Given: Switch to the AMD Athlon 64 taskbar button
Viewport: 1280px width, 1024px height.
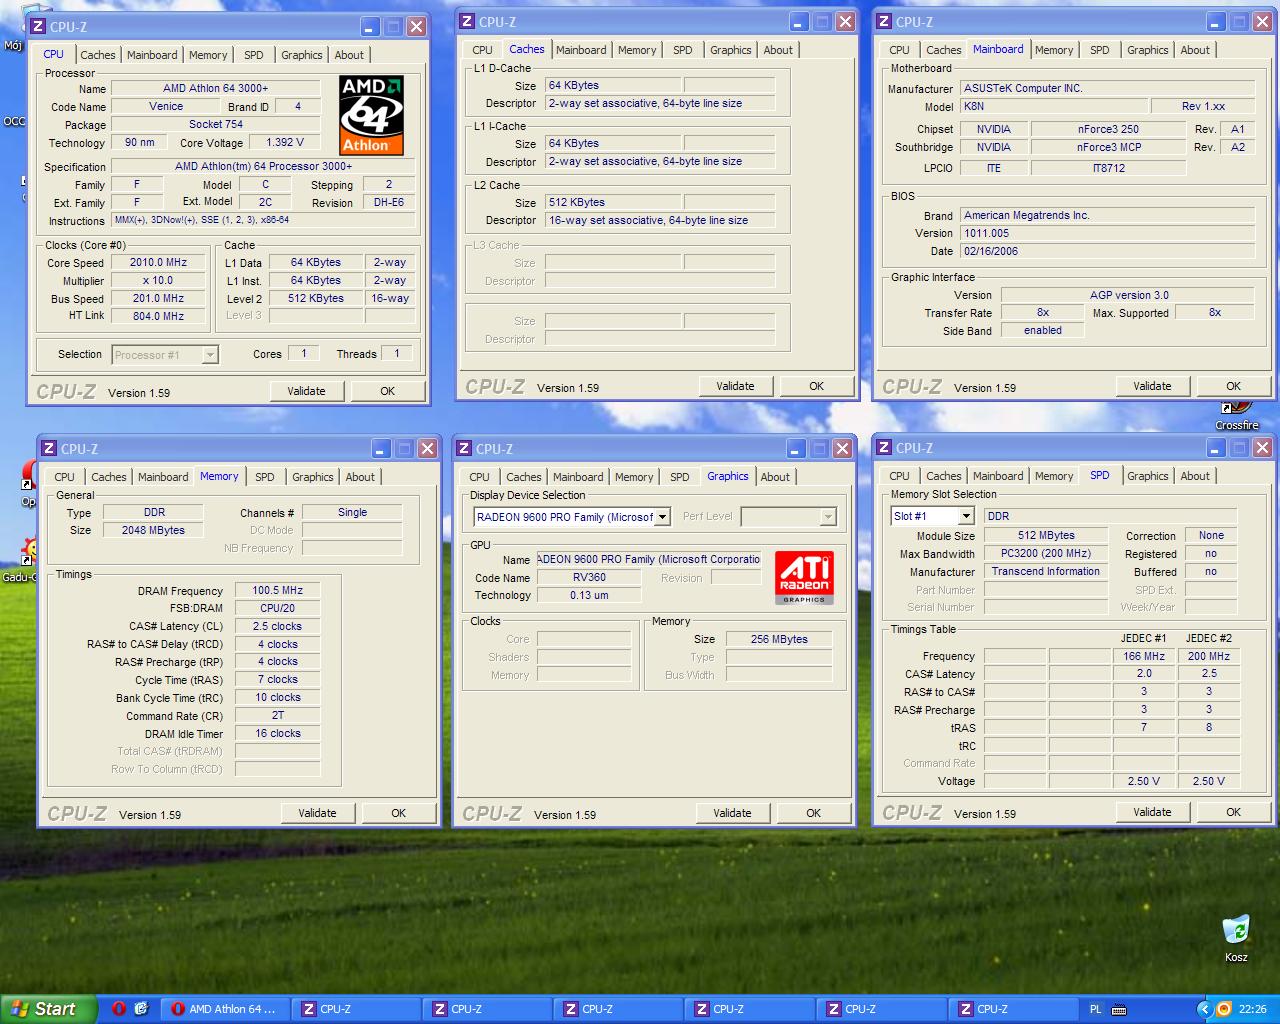Looking at the screenshot, I should pyautogui.click(x=226, y=1009).
